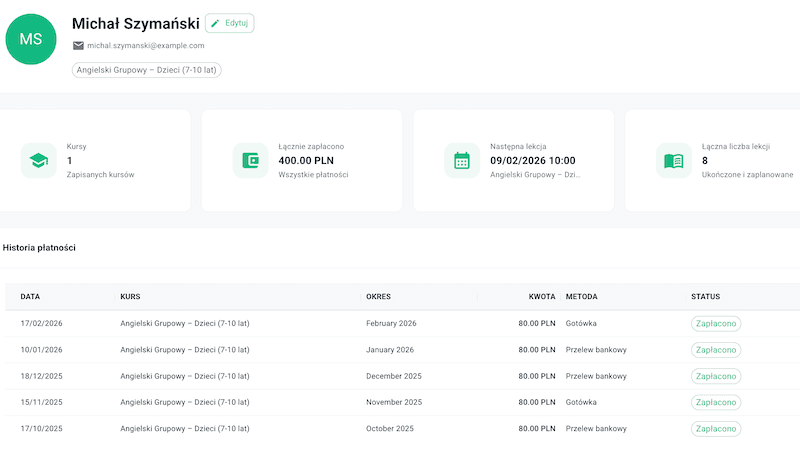
Task: Click Gotówka method in February 2026 row
Action: point(581,323)
